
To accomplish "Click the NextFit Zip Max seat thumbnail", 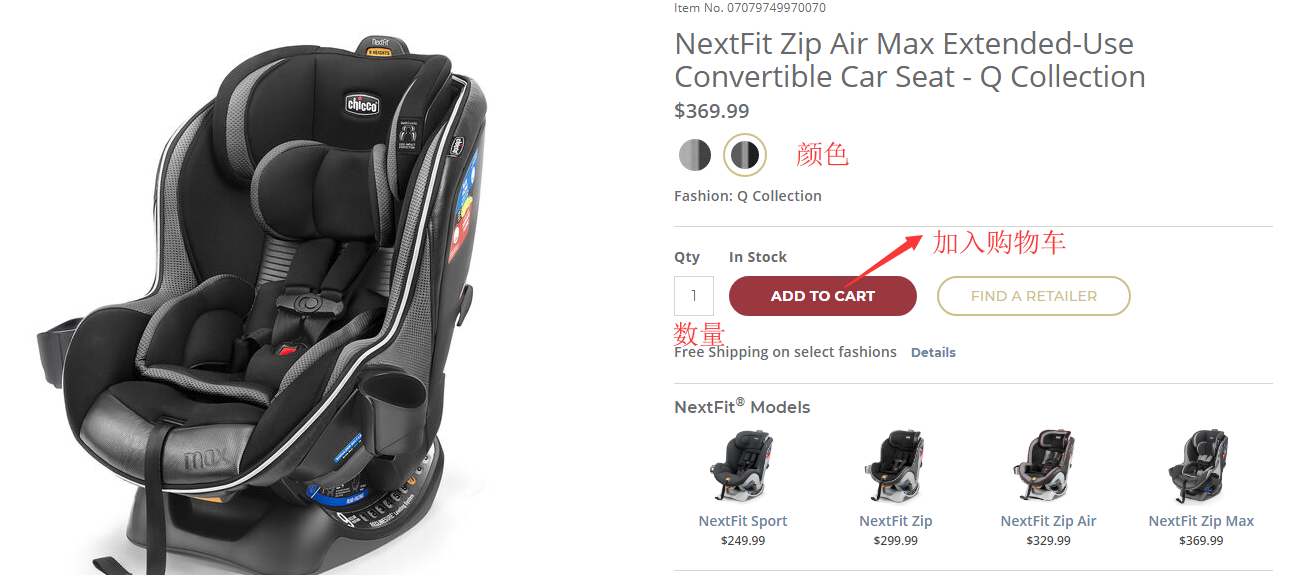I will (1201, 466).
